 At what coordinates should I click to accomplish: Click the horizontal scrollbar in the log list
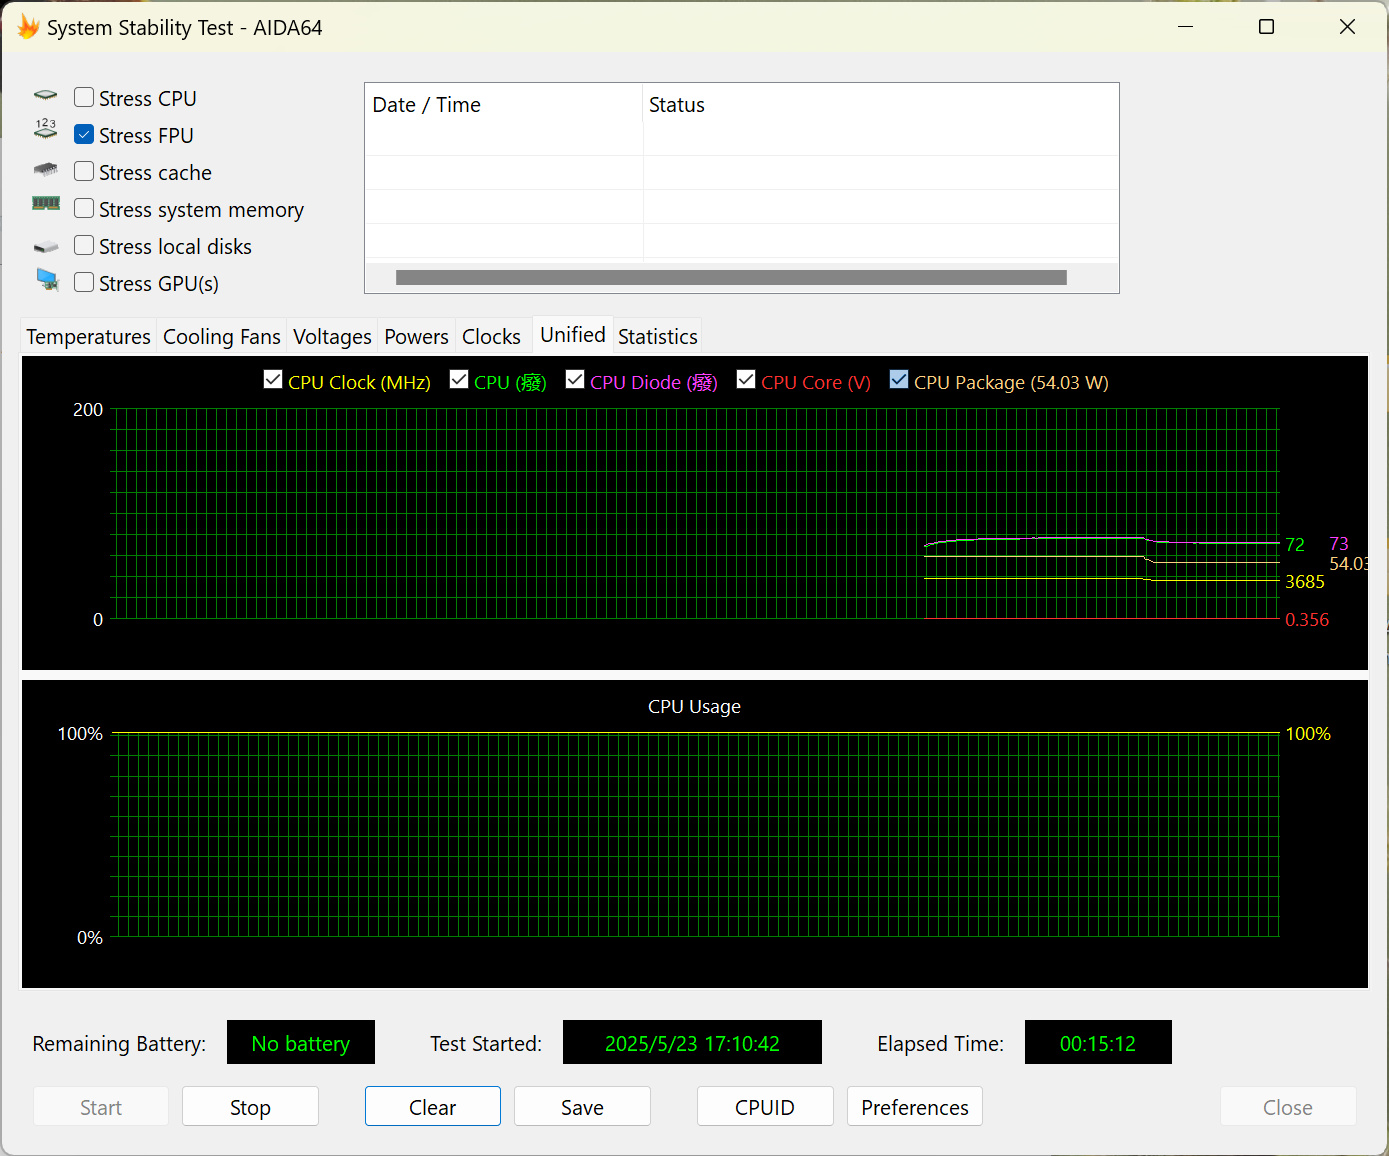point(730,278)
